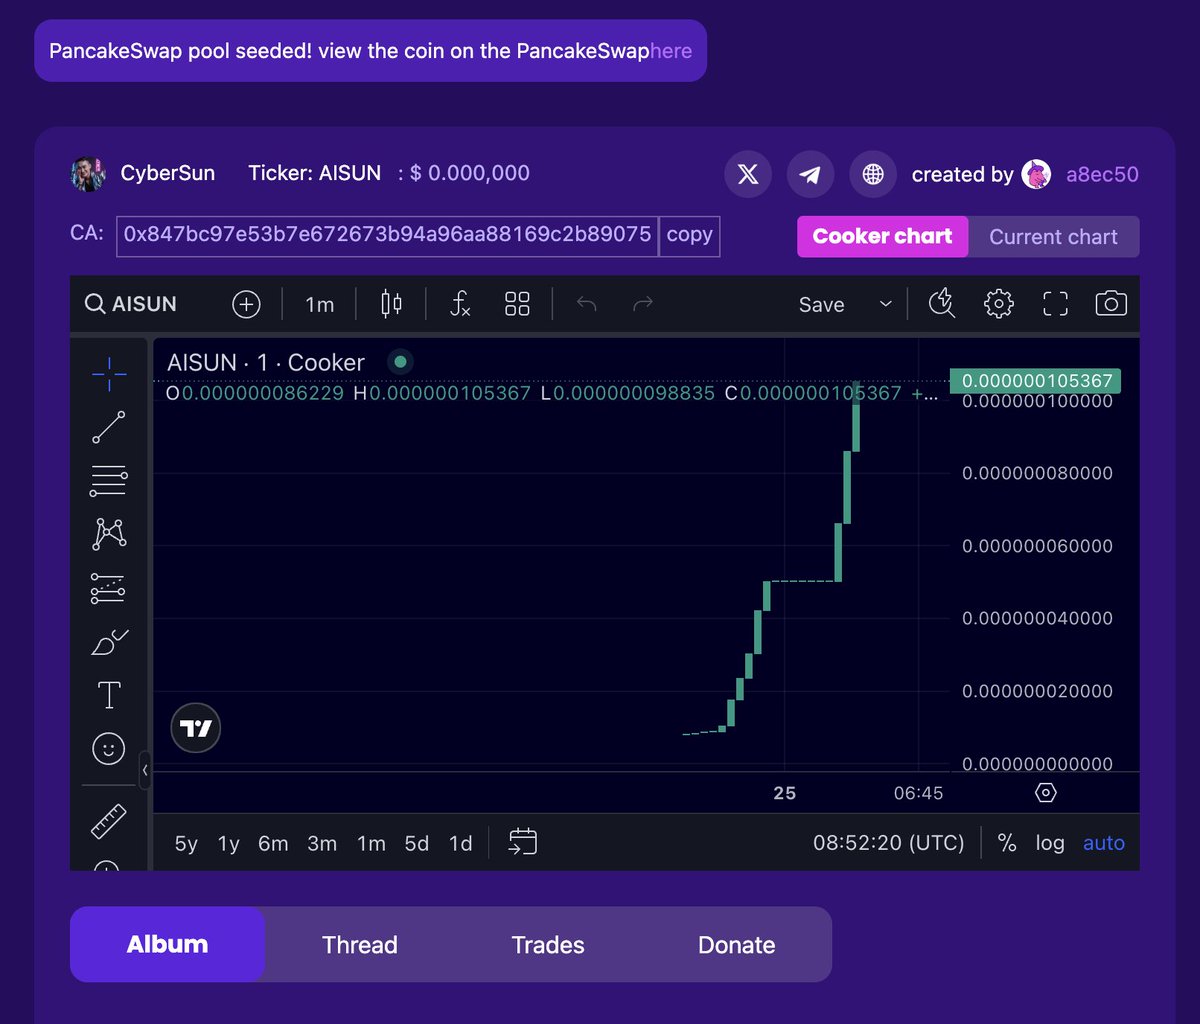Click AISUN · 1 · Cooker legend title
The width and height of the screenshot is (1200, 1024).
point(266,362)
